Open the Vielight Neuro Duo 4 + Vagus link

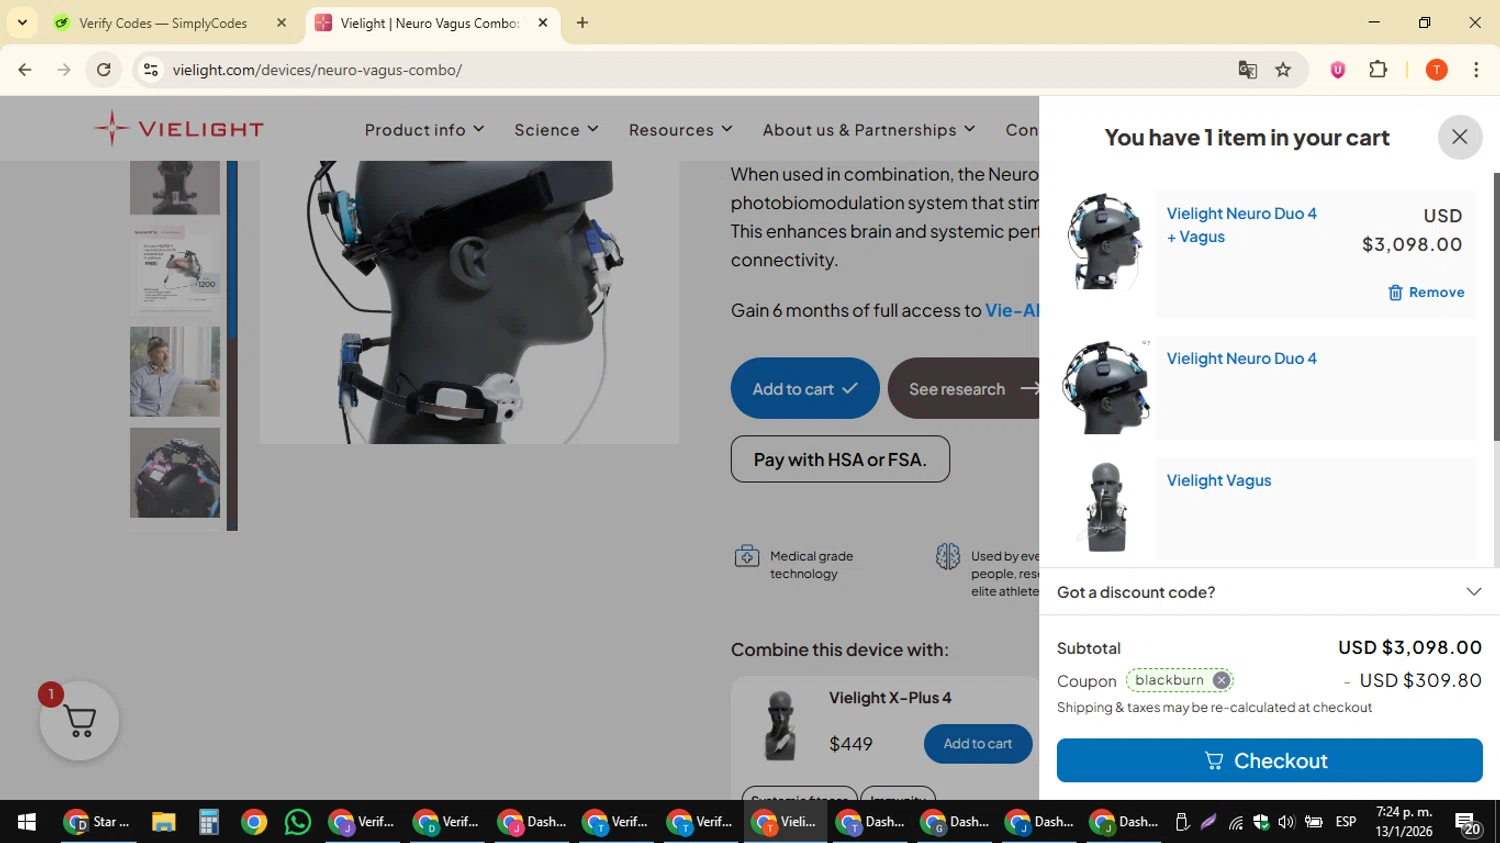[1241, 225]
